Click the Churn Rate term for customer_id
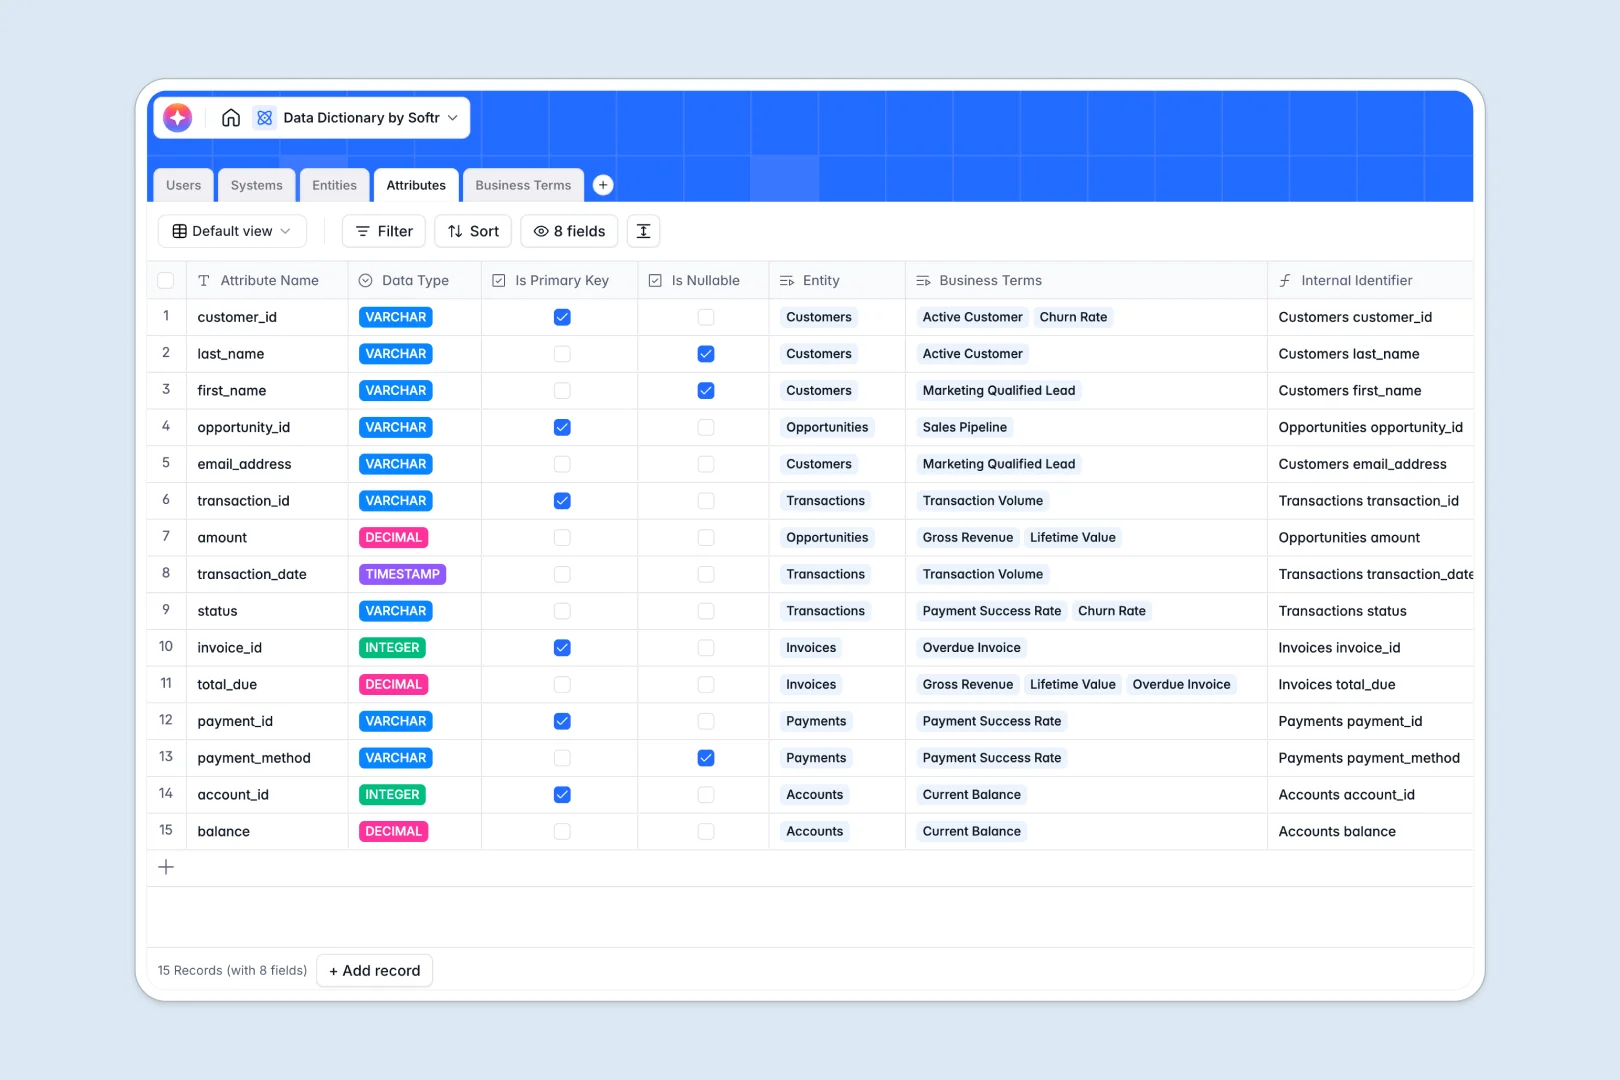This screenshot has height=1080, width=1620. click(1073, 317)
